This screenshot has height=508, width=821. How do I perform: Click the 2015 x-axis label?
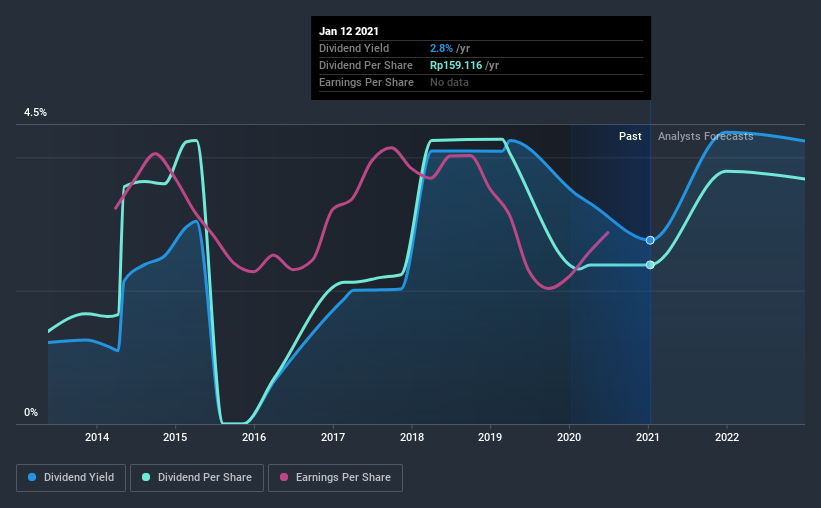[x=175, y=437]
